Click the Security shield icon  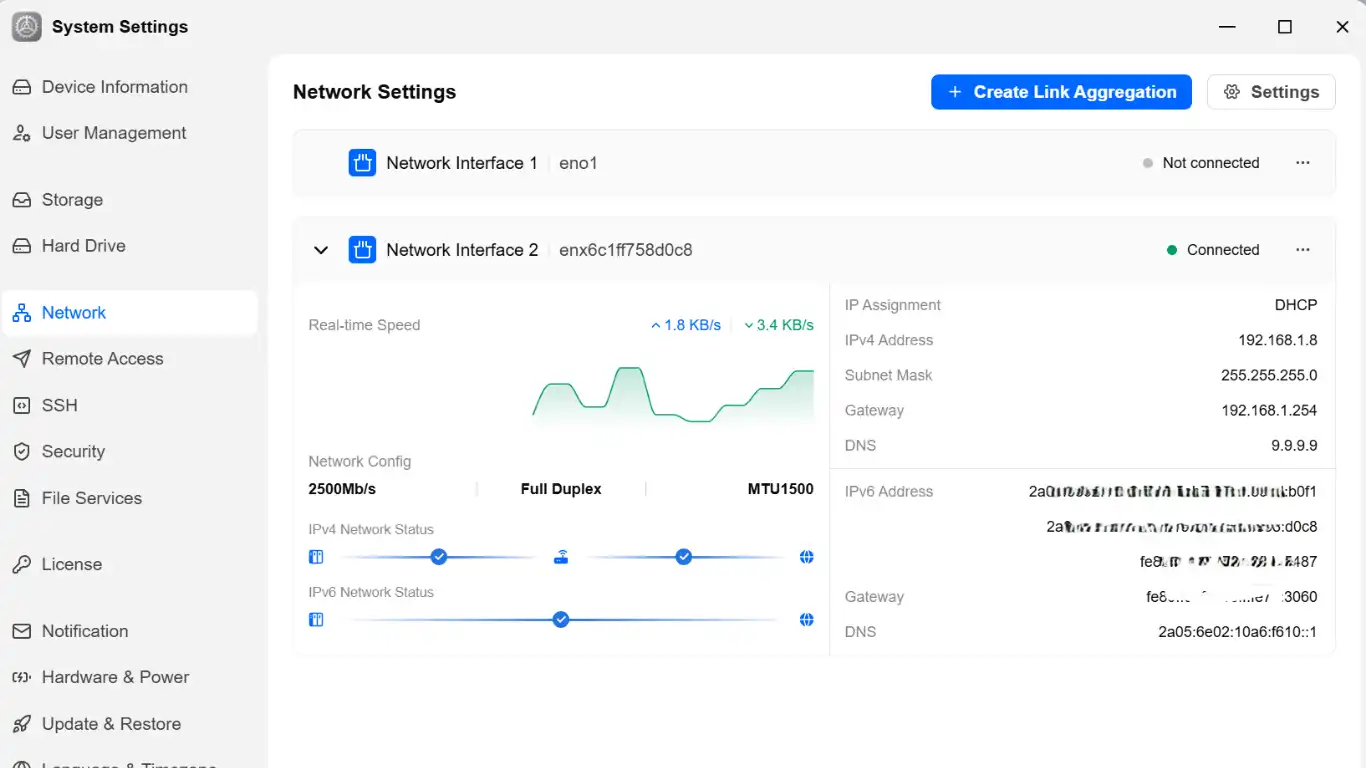point(21,452)
